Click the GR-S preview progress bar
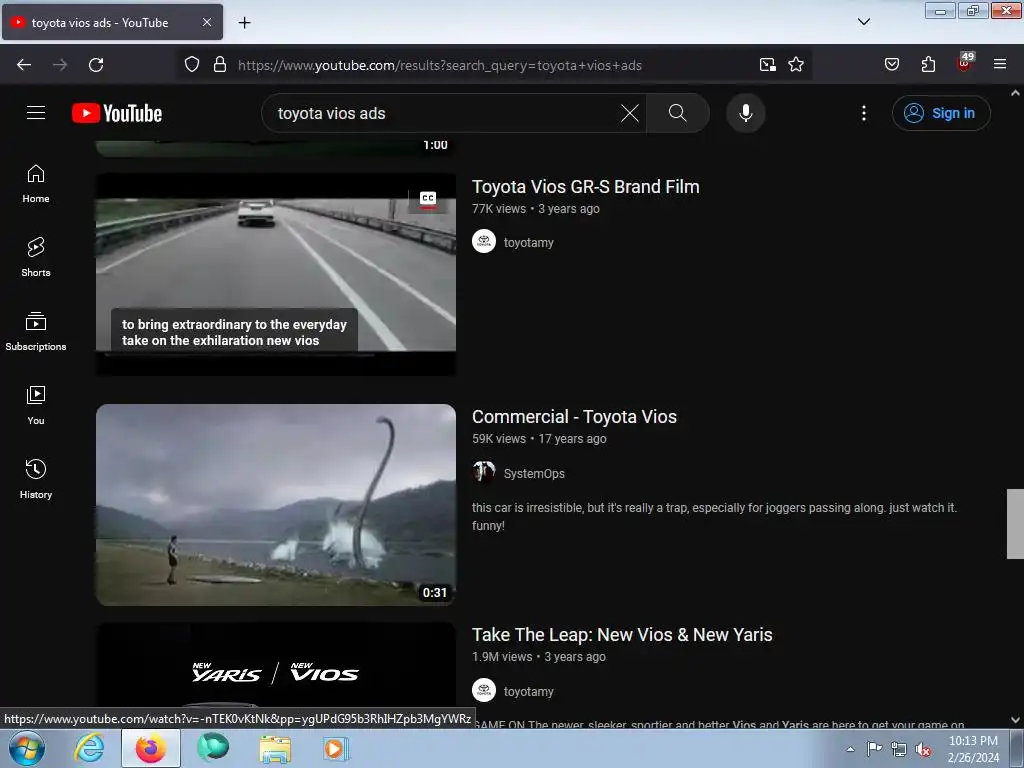Image resolution: width=1024 pixels, height=768 pixels. [x=276, y=355]
